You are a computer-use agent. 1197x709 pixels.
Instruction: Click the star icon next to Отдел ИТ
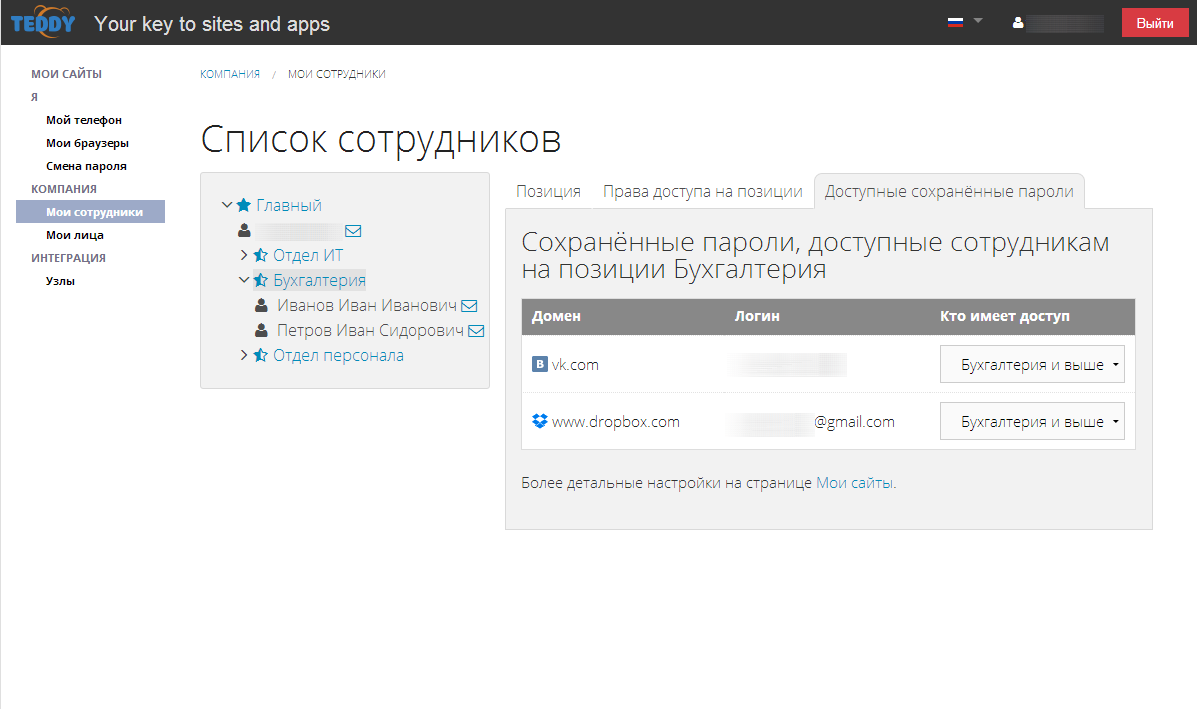(x=260, y=255)
